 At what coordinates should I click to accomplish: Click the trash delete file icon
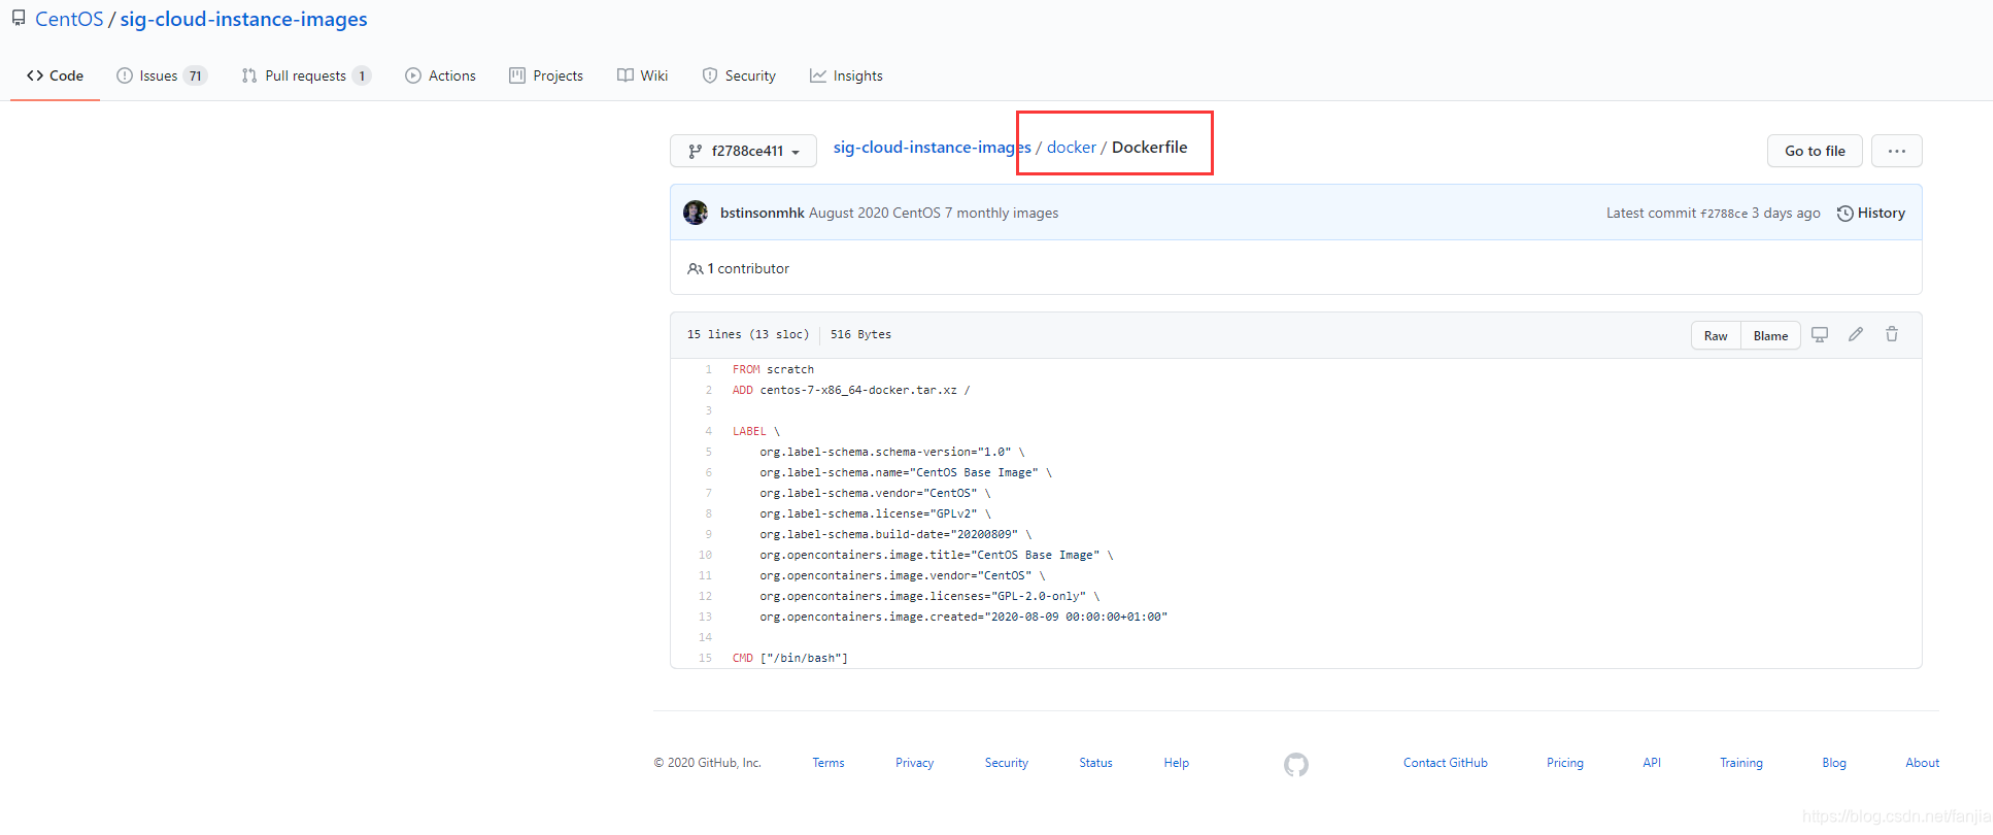[x=1891, y=335]
